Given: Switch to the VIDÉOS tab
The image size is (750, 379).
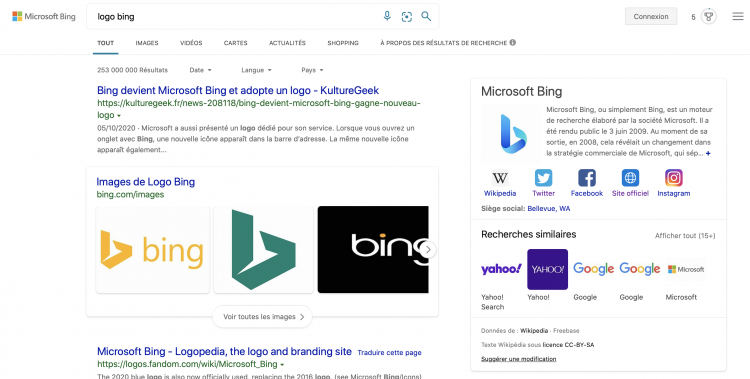Looking at the screenshot, I should pos(191,43).
